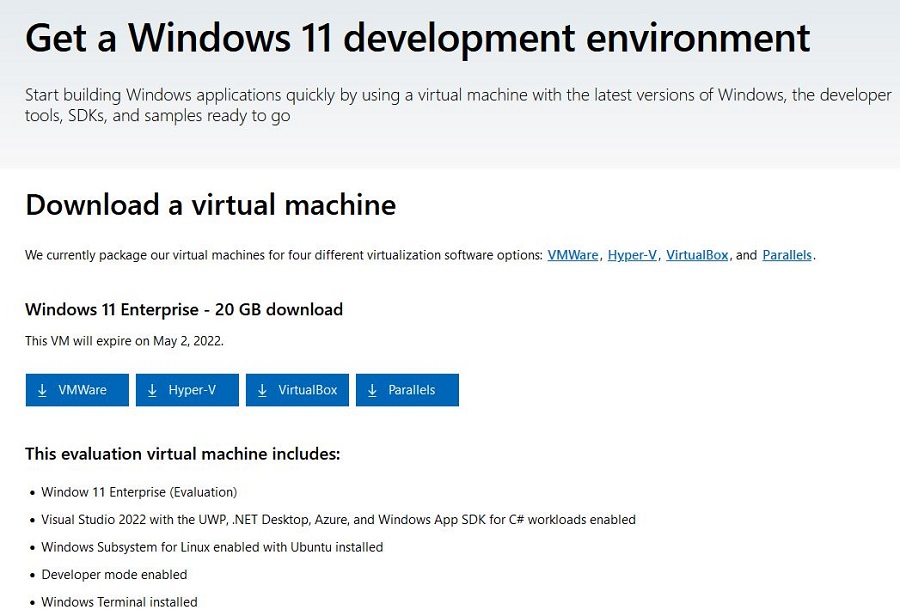Click the download arrow icon on Hyper-V button
This screenshot has width=900, height=616.
(152, 390)
